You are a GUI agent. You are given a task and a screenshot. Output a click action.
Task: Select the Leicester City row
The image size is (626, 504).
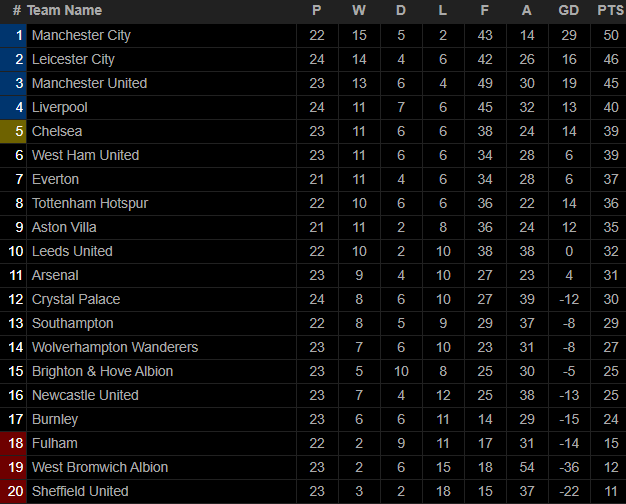pyautogui.click(x=313, y=60)
